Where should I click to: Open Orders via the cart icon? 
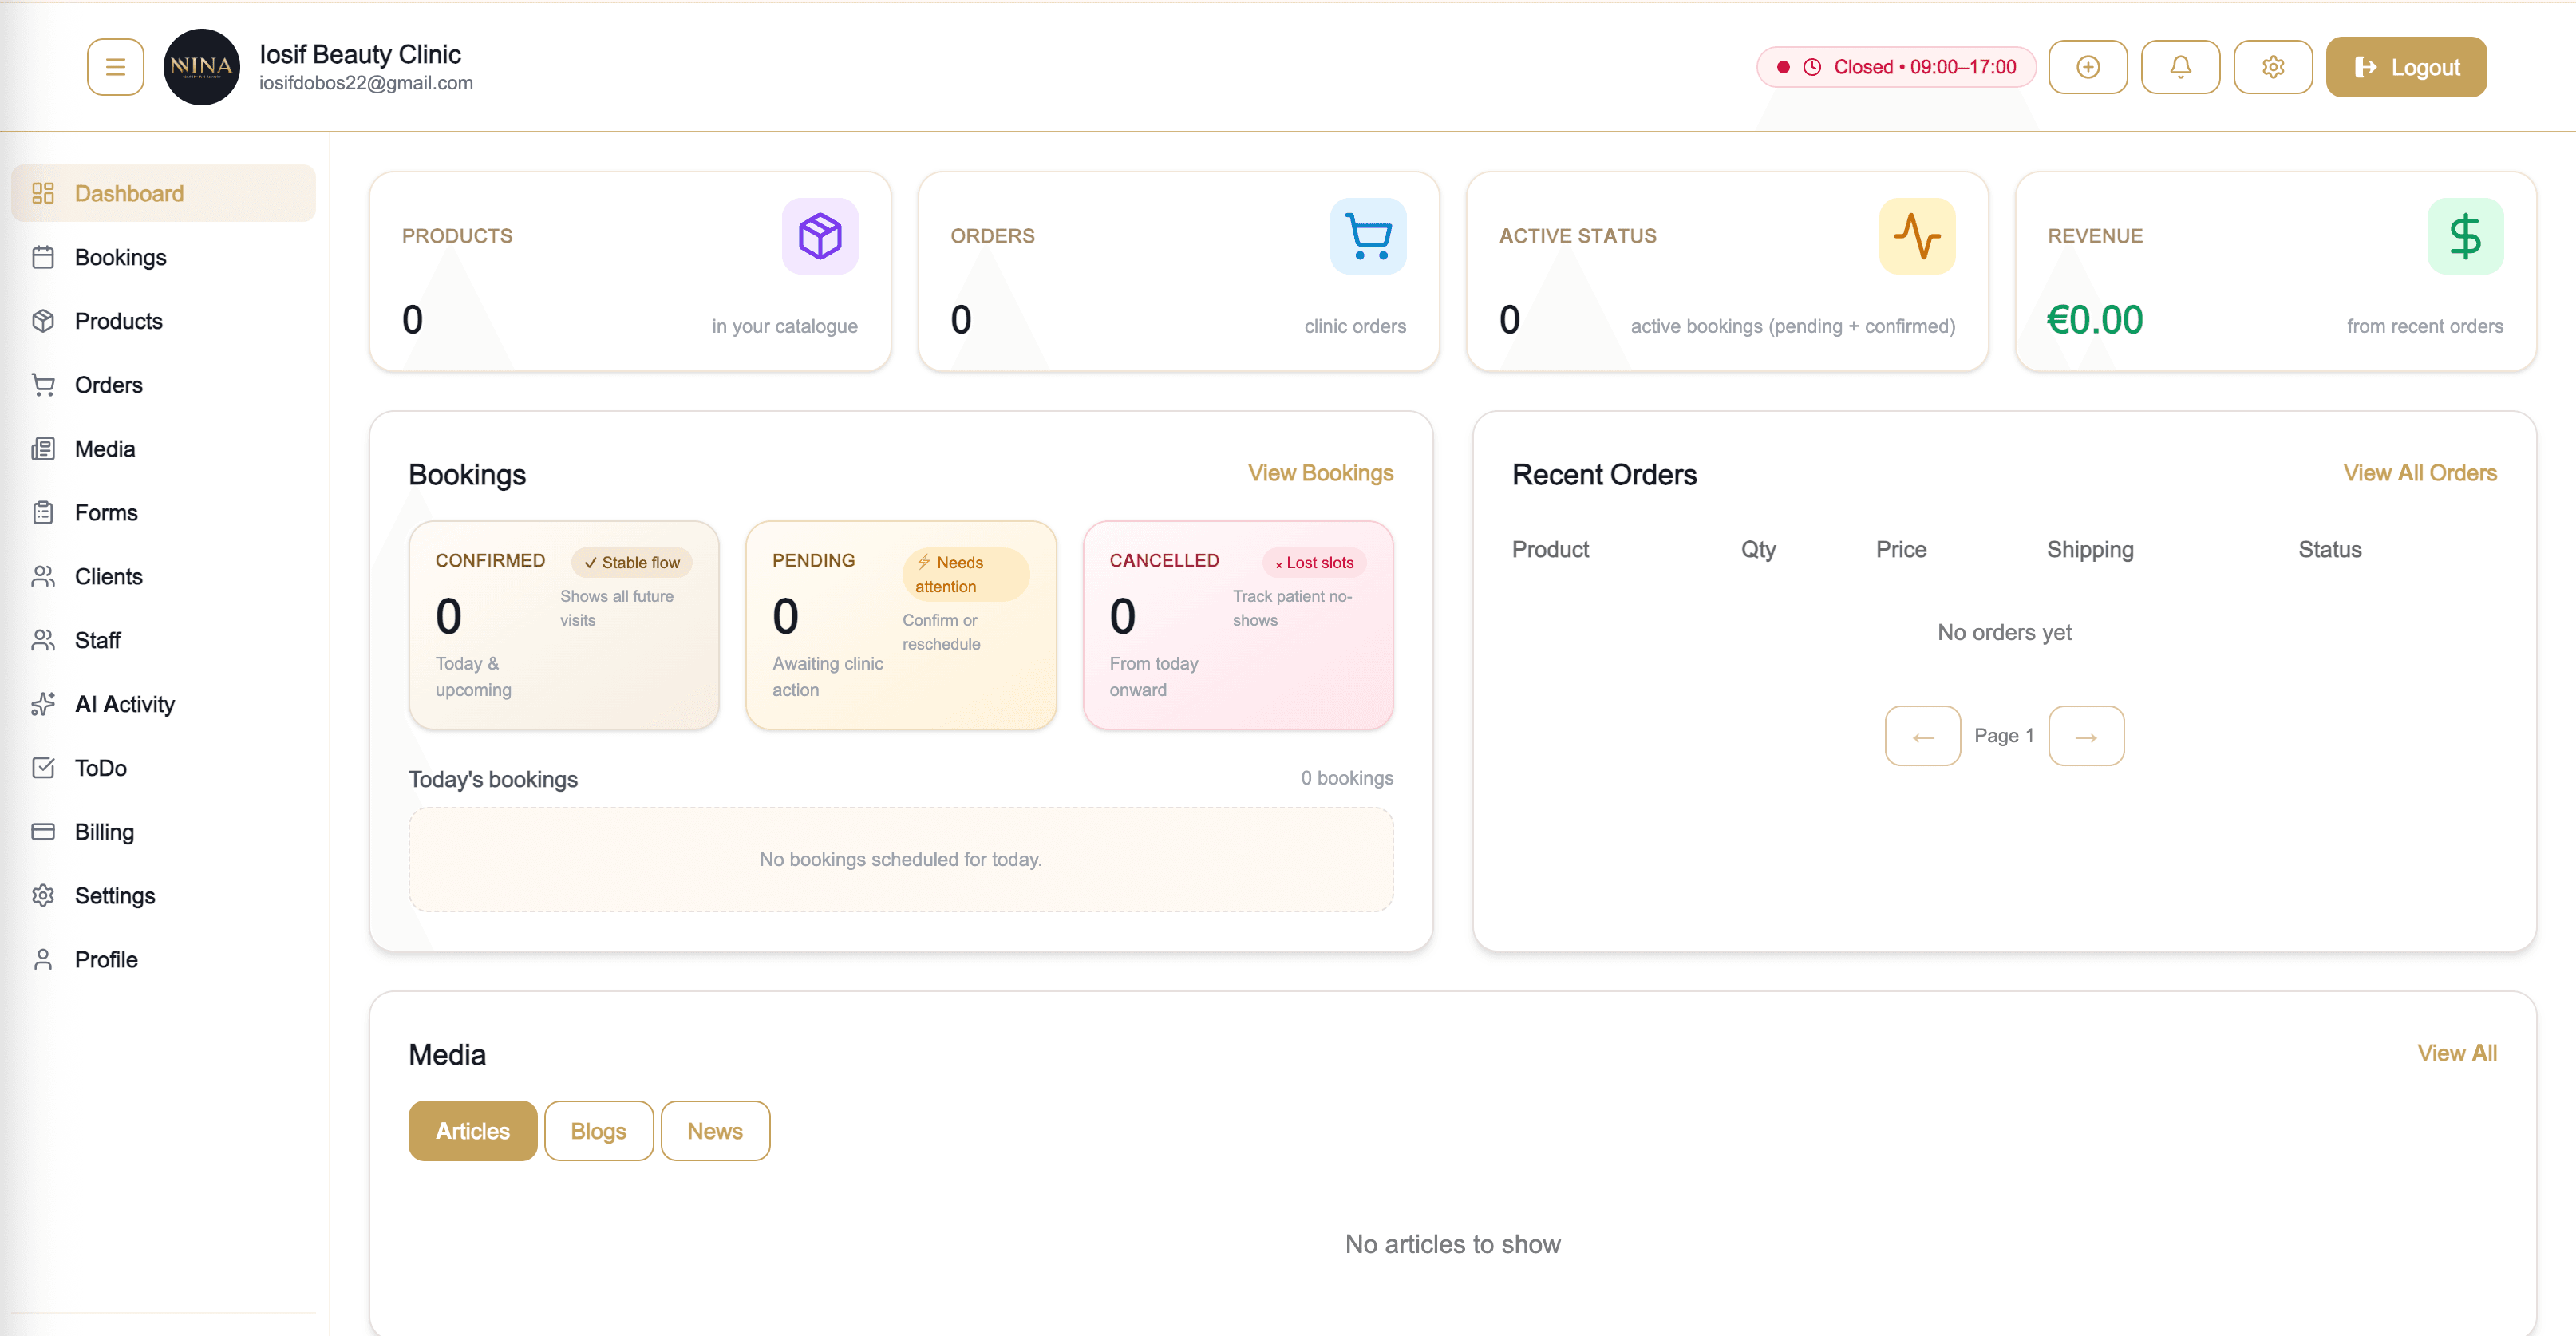click(x=44, y=385)
